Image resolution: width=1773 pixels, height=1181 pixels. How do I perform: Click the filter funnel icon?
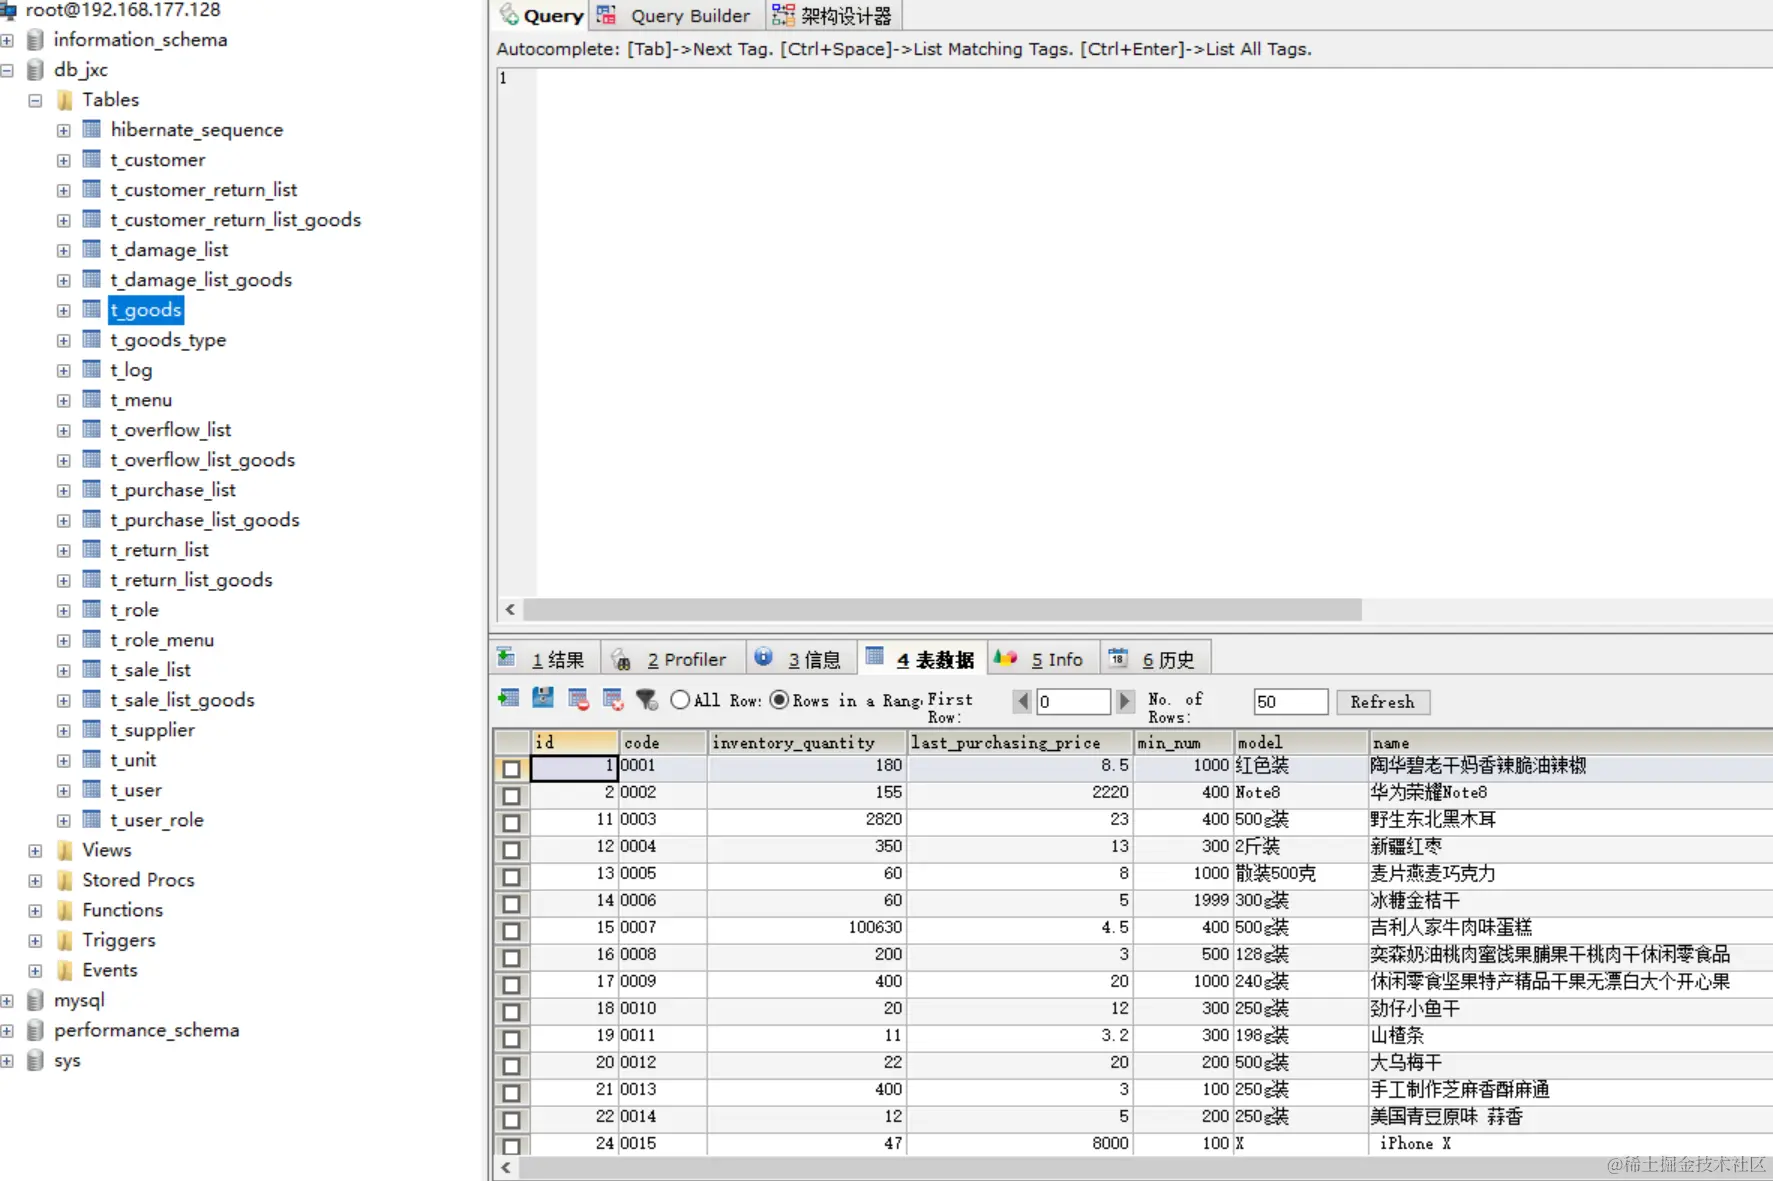(647, 699)
